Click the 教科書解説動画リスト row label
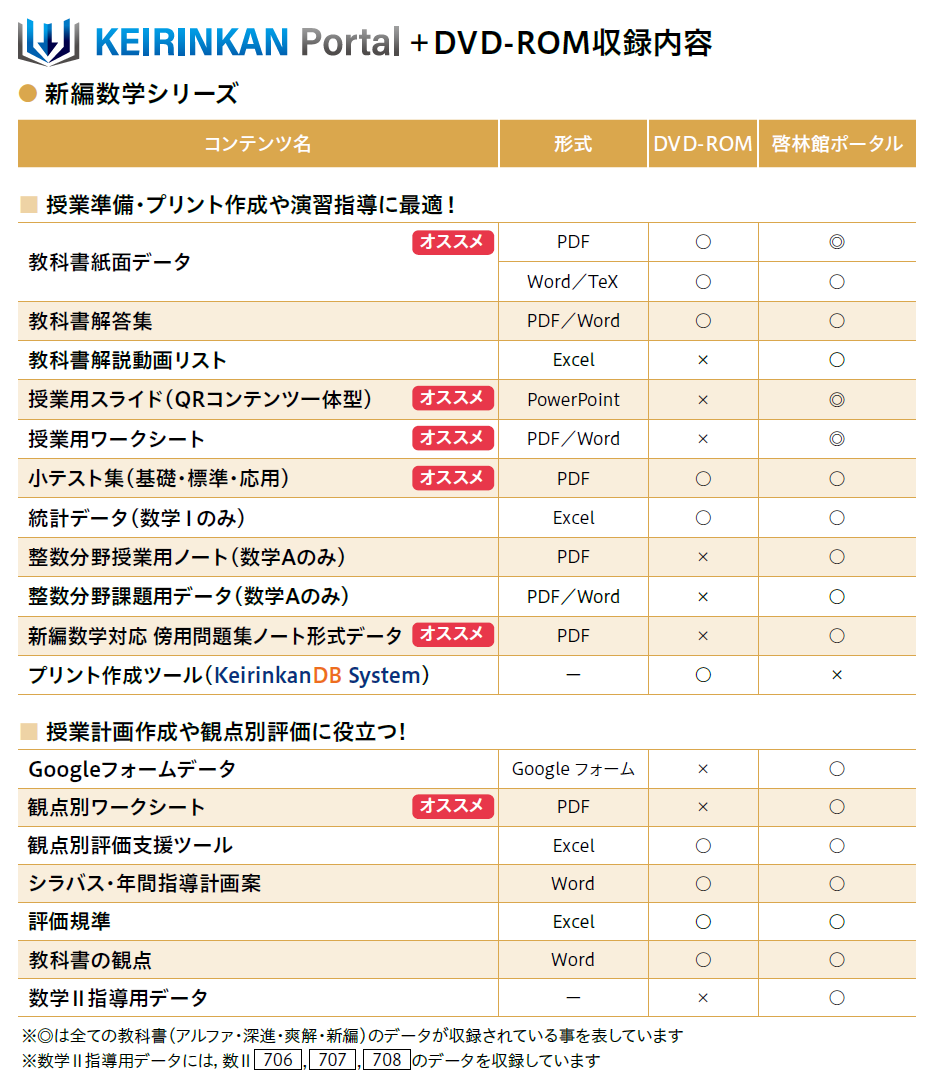 [128, 360]
